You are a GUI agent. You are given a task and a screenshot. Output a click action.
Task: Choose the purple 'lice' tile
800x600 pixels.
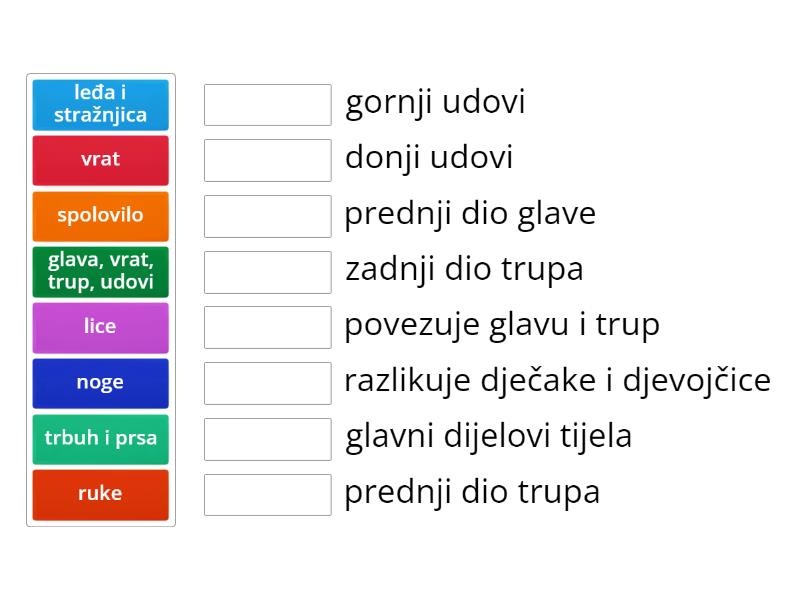click(x=100, y=327)
